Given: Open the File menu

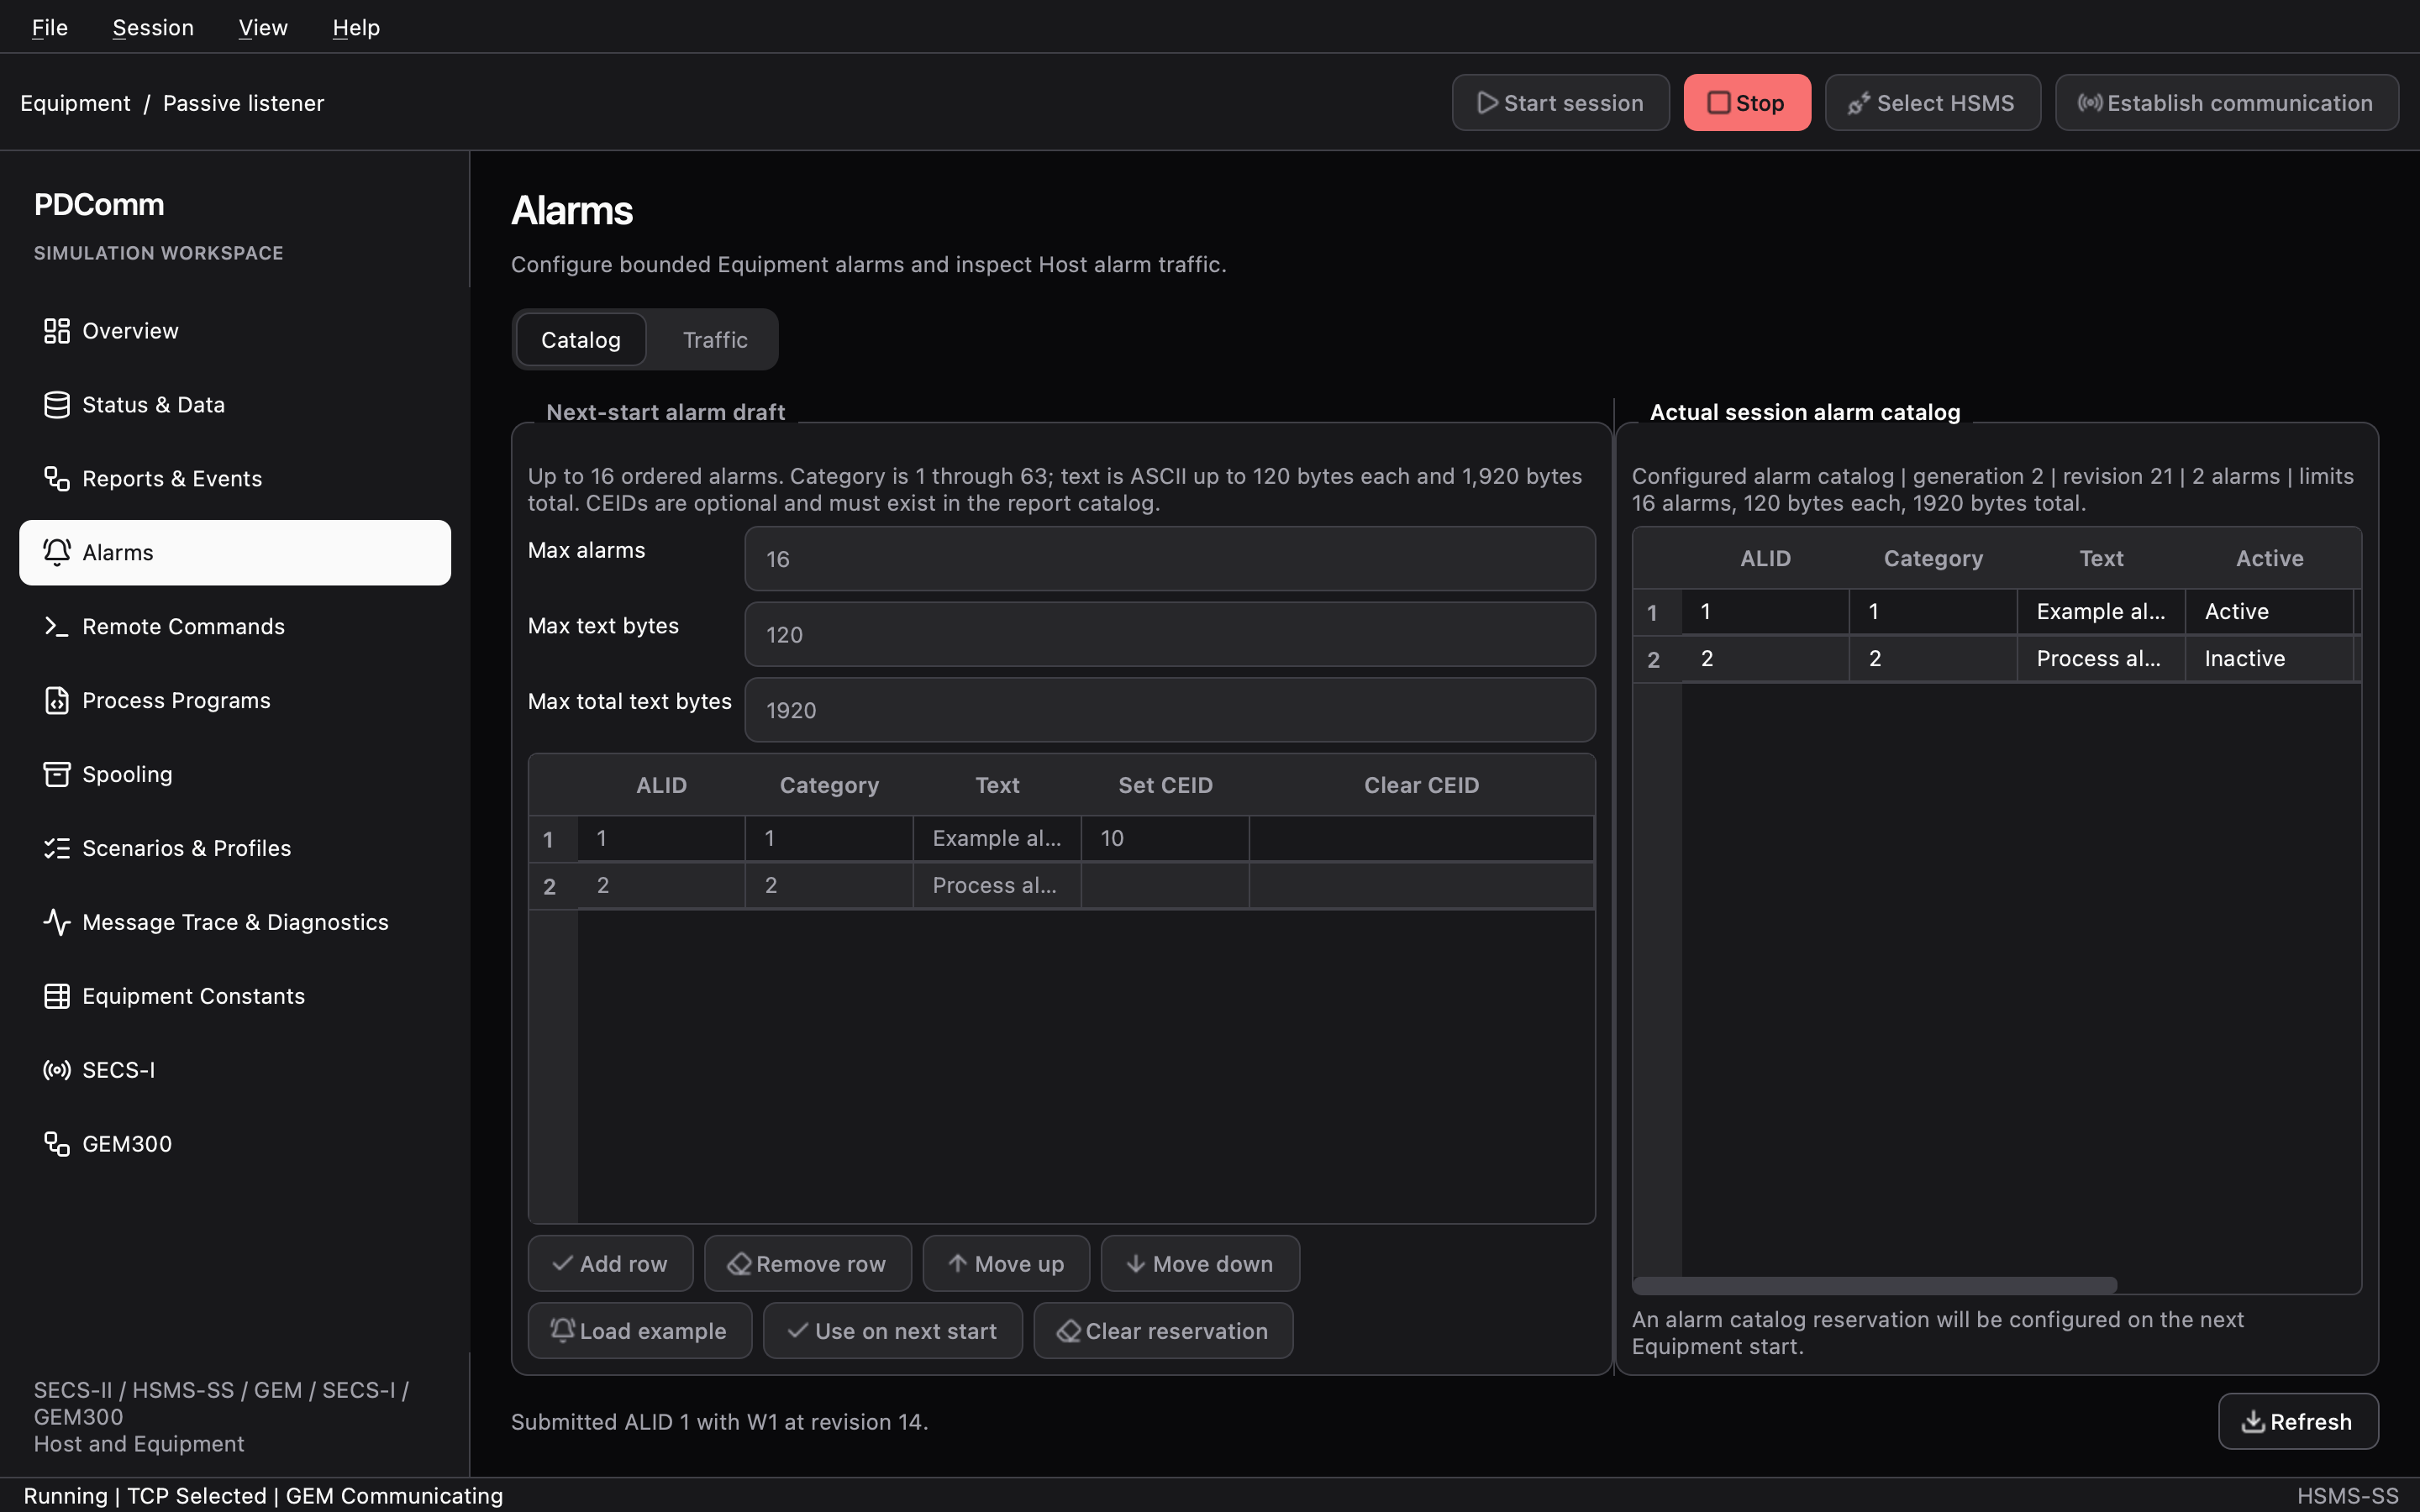Looking at the screenshot, I should click(x=50, y=27).
